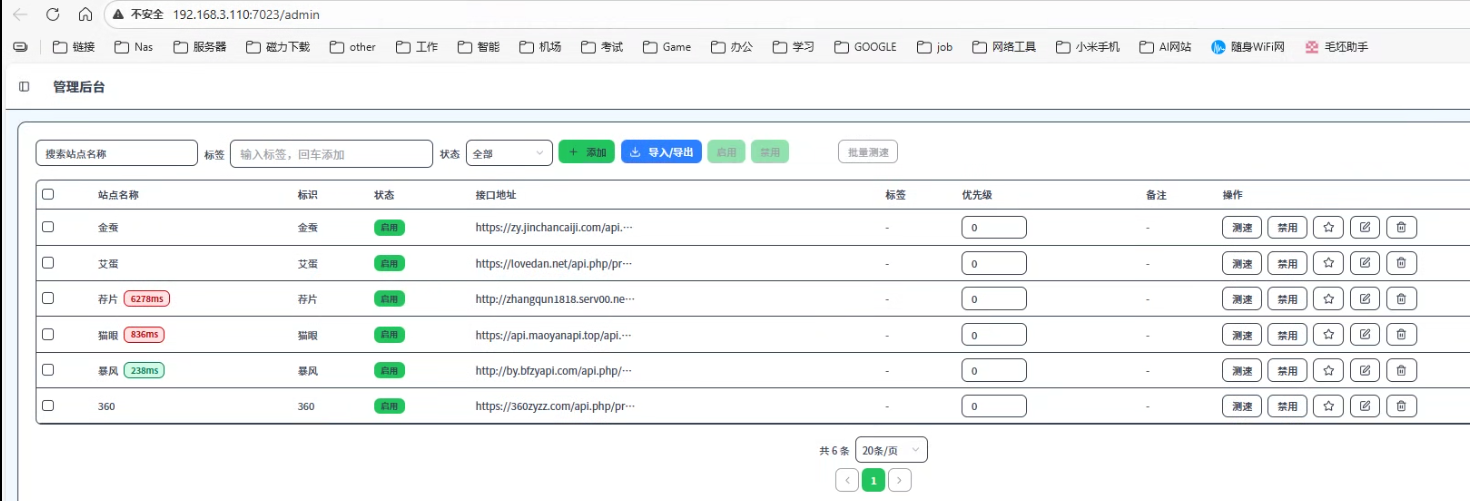Viewport: 1470px width, 501px height.
Task: Click the browser home icon
Action: point(85,15)
